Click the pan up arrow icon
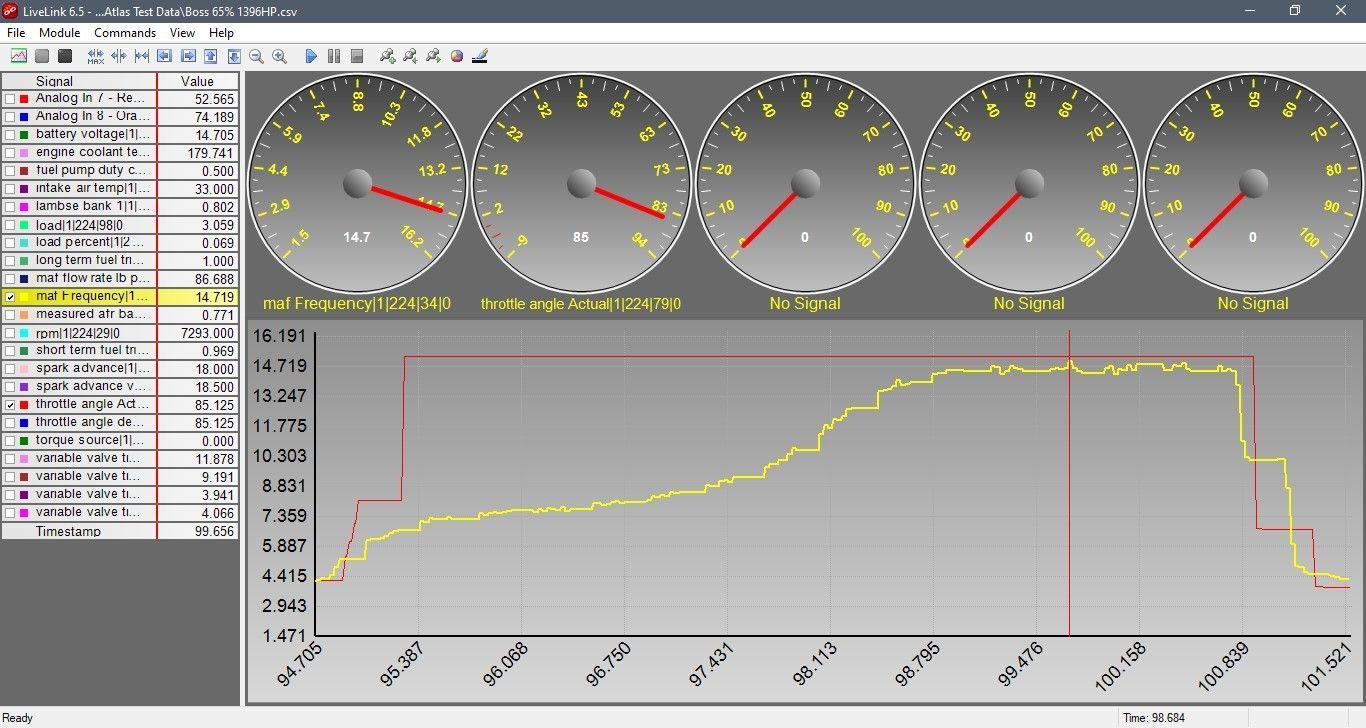The image size is (1366, 728). (x=211, y=56)
